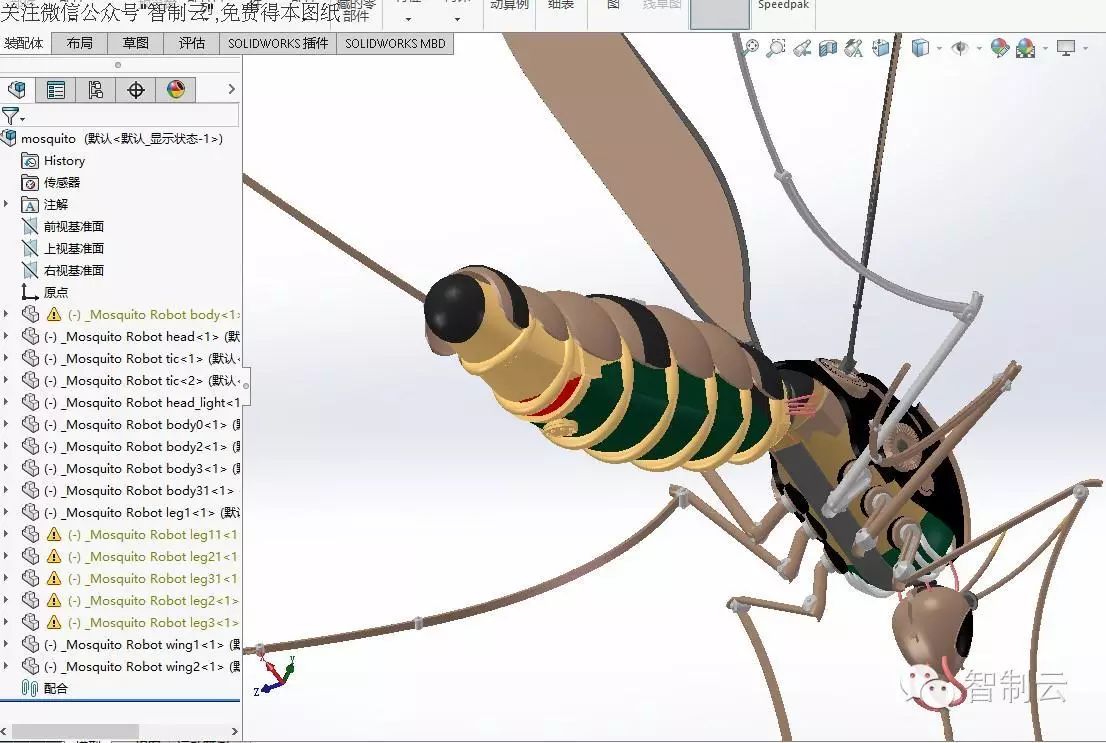Open the View Orientation selector
Viewport: 1106px width, 743px height.
pos(881,47)
